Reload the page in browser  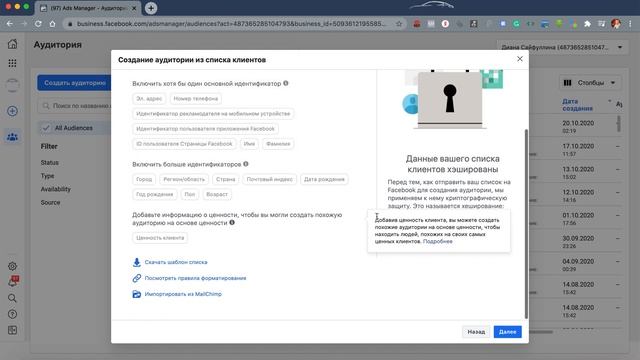click(38, 24)
